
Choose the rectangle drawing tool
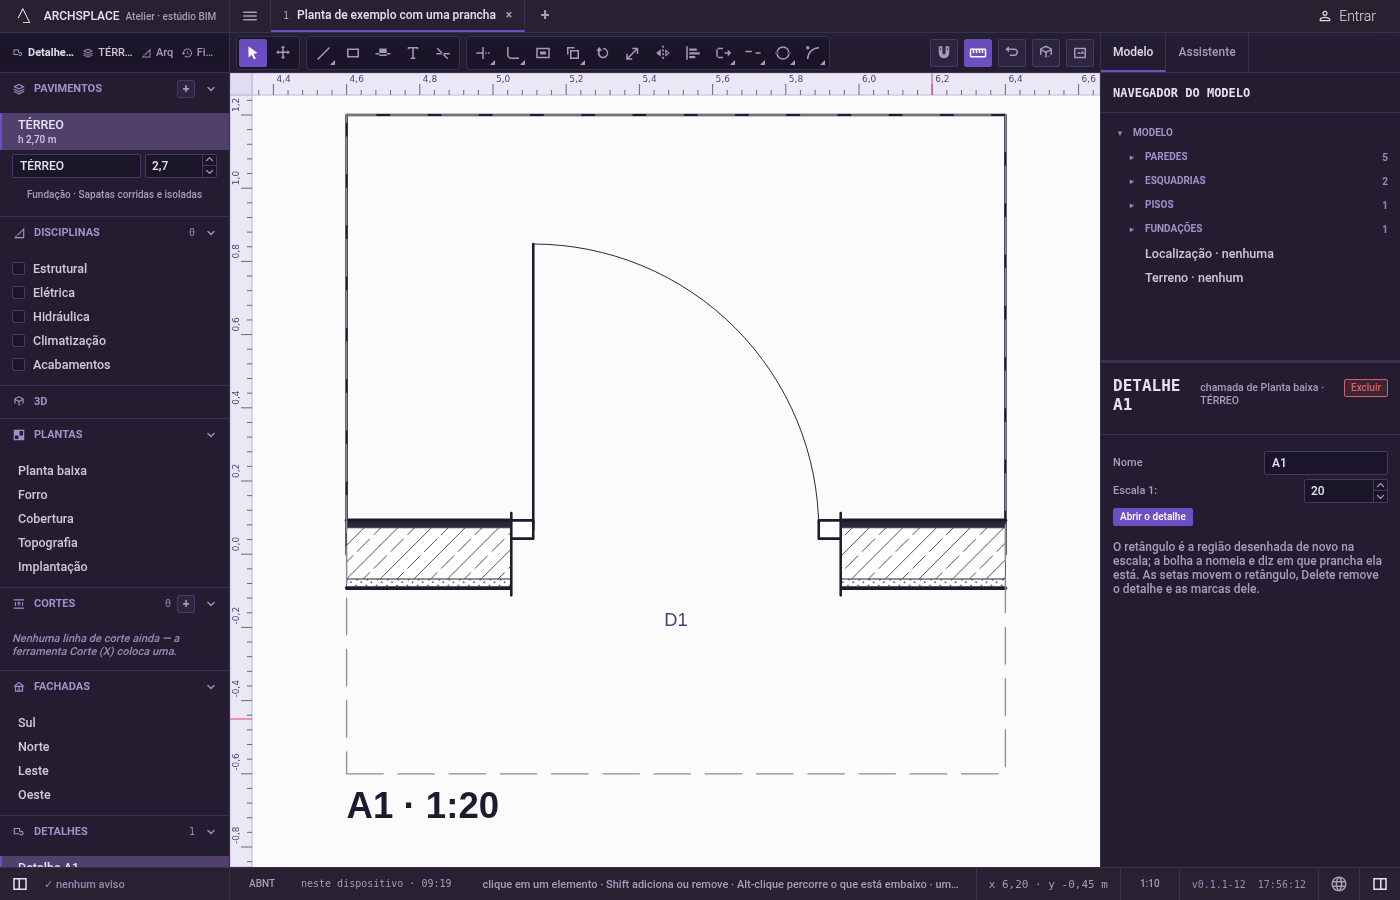(x=353, y=53)
